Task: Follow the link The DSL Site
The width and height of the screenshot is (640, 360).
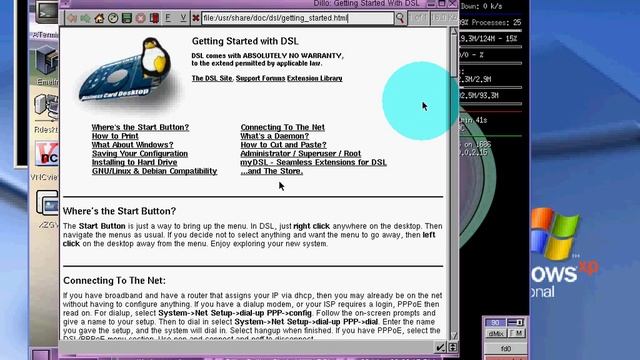Action: click(212, 78)
